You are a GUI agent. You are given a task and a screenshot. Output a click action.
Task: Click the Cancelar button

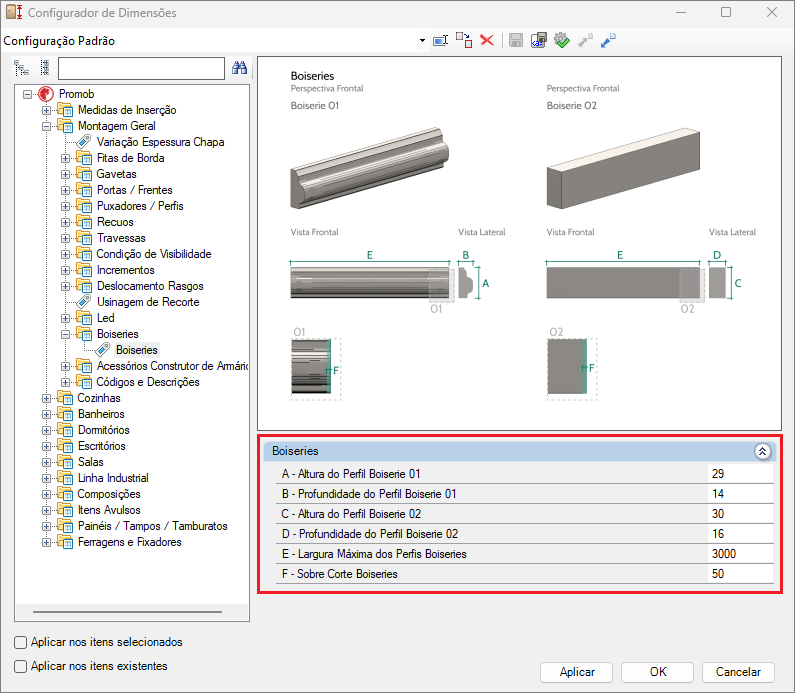click(x=738, y=672)
